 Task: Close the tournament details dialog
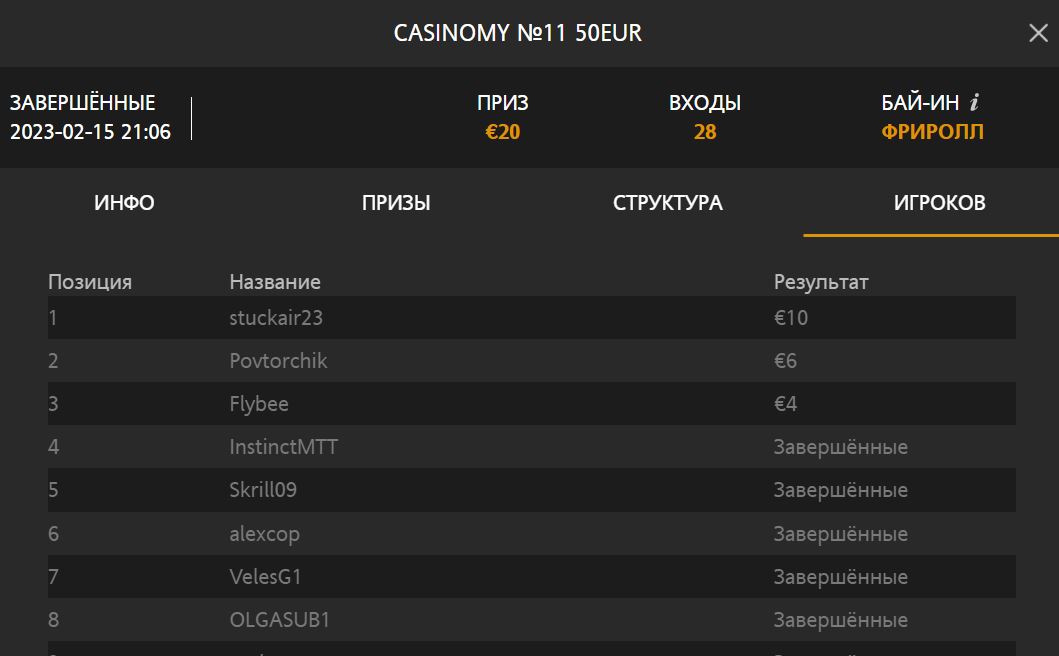pyautogui.click(x=1038, y=33)
